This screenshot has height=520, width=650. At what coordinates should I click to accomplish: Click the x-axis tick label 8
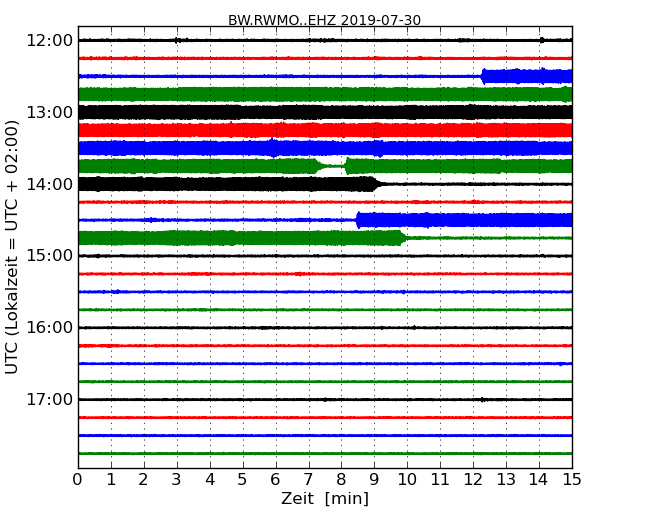pos(341,480)
